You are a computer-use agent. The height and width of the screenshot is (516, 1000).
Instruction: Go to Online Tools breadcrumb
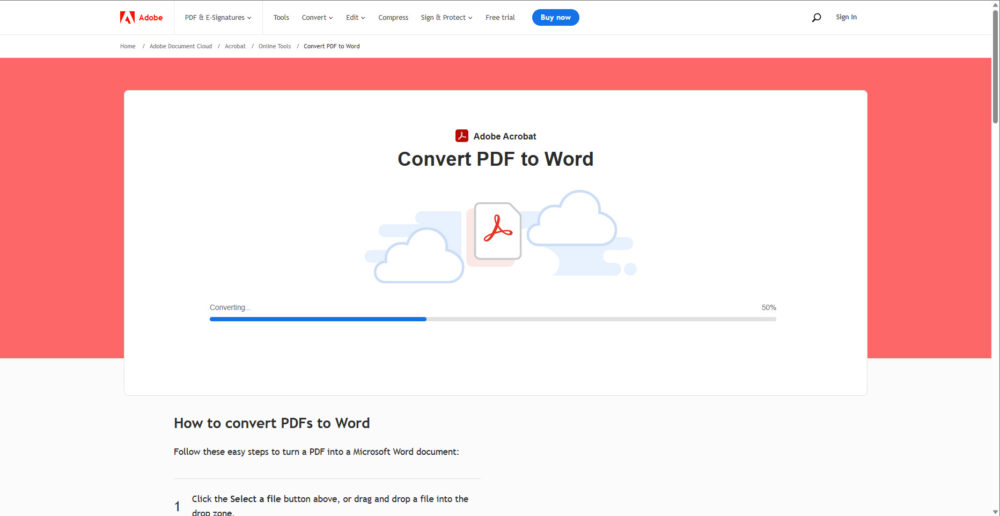274,47
